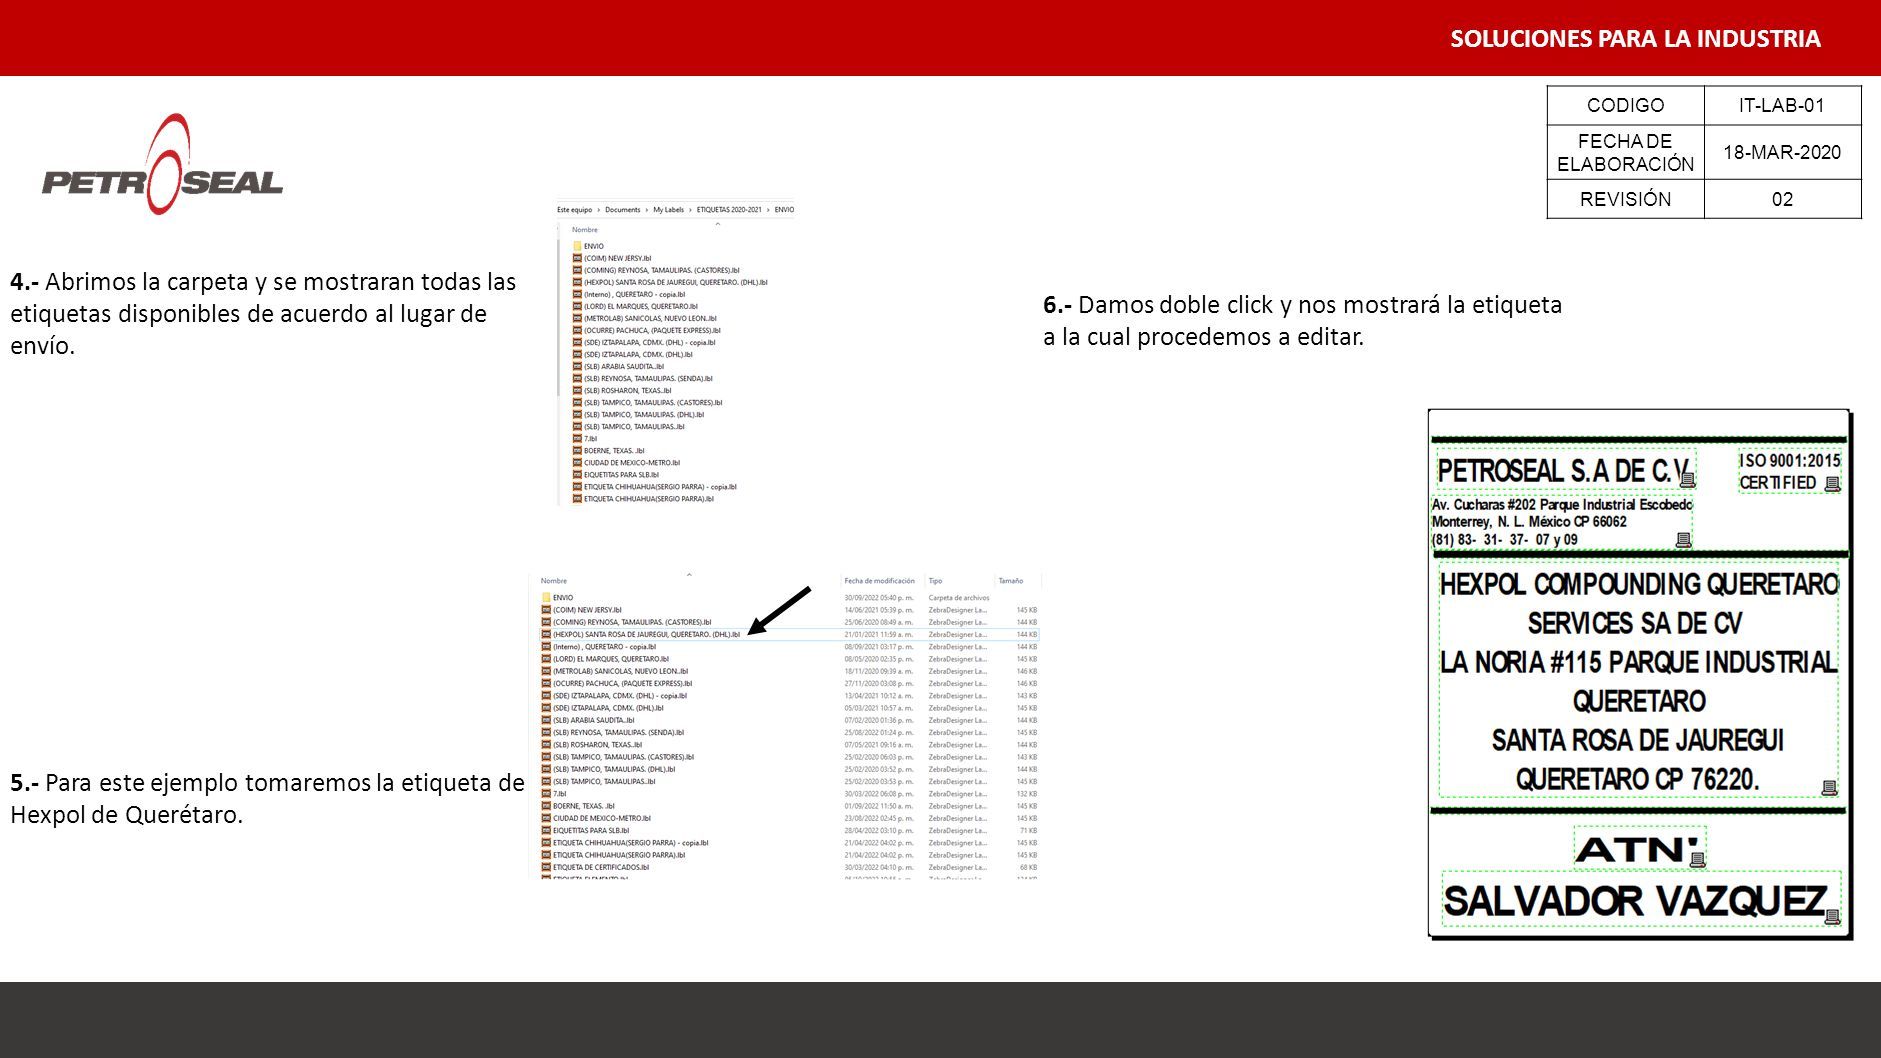
Task: Click the small icon beside SALVADOR VAZQUEZ
Action: [1832, 916]
